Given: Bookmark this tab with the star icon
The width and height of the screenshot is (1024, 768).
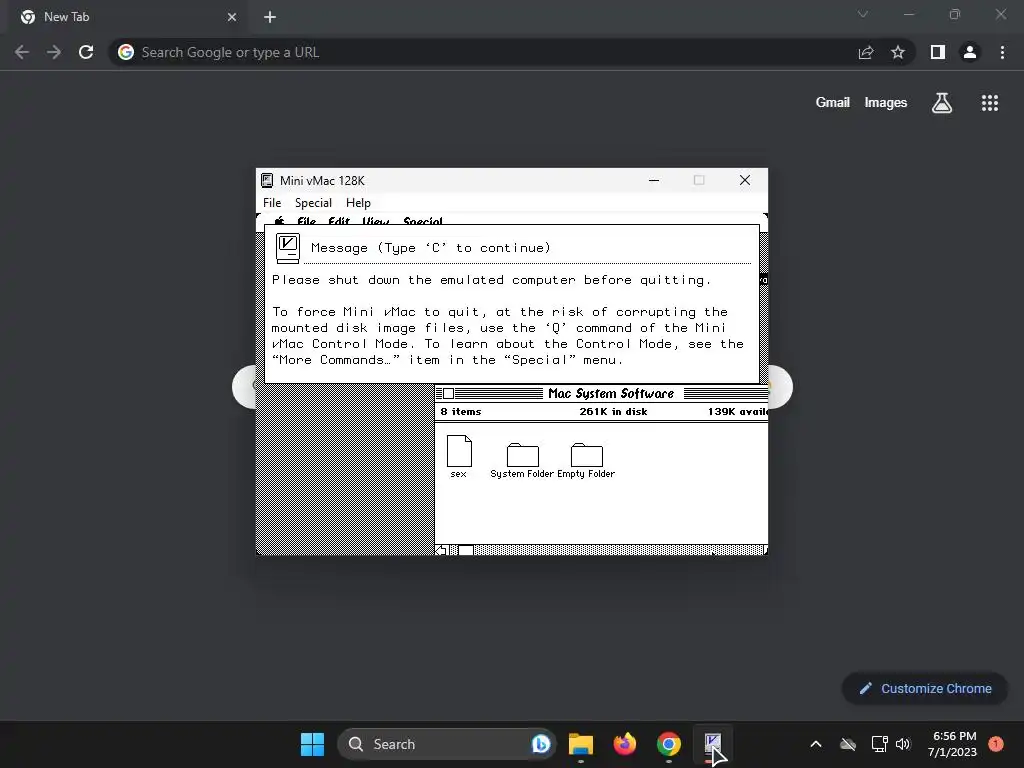Looking at the screenshot, I should (898, 52).
